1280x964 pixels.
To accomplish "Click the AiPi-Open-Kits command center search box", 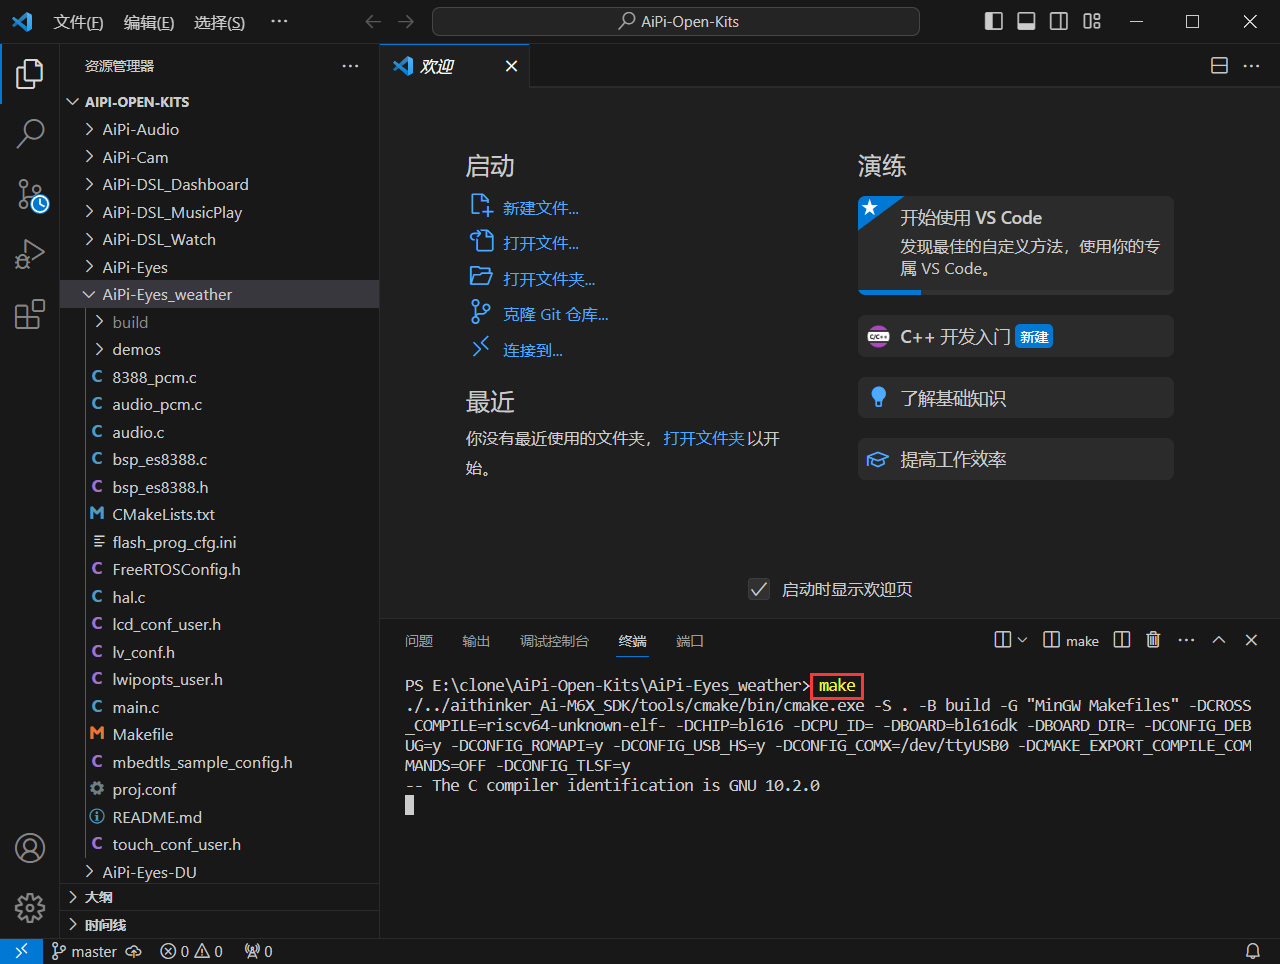I will click(x=676, y=21).
